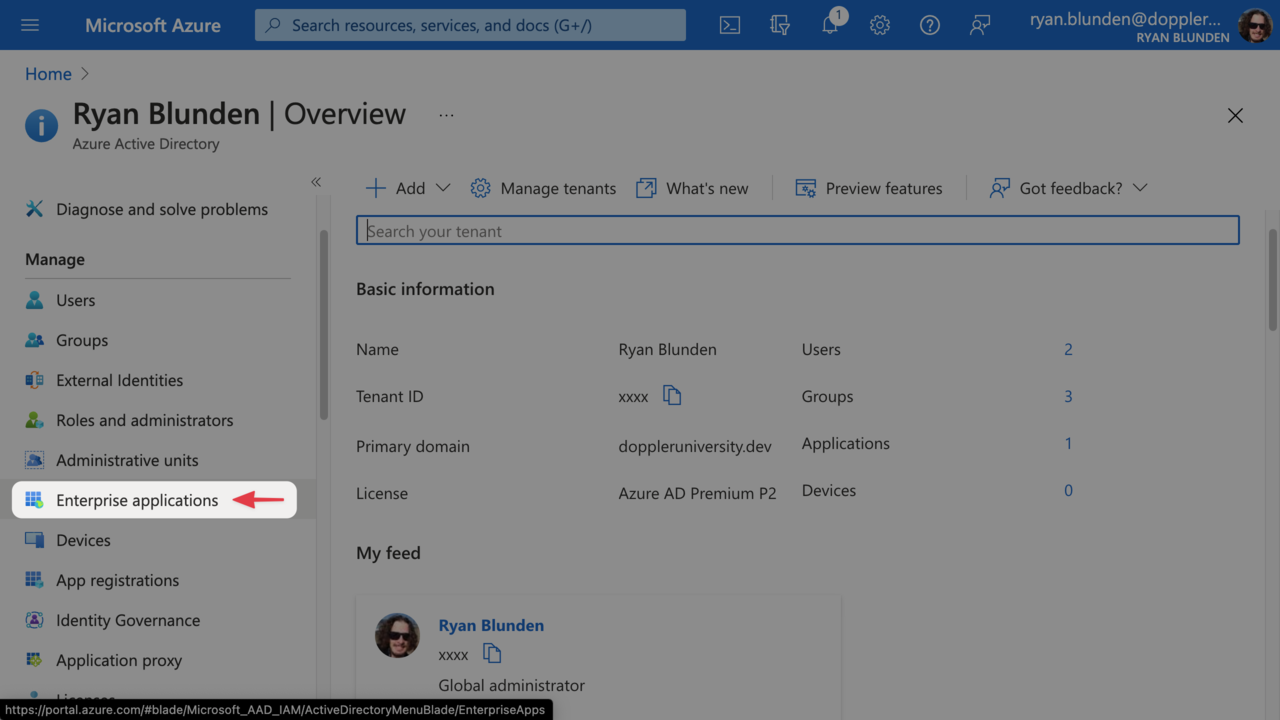The height and width of the screenshot is (720, 1280).
Task: Open the Devices count link 0
Action: [1068, 490]
